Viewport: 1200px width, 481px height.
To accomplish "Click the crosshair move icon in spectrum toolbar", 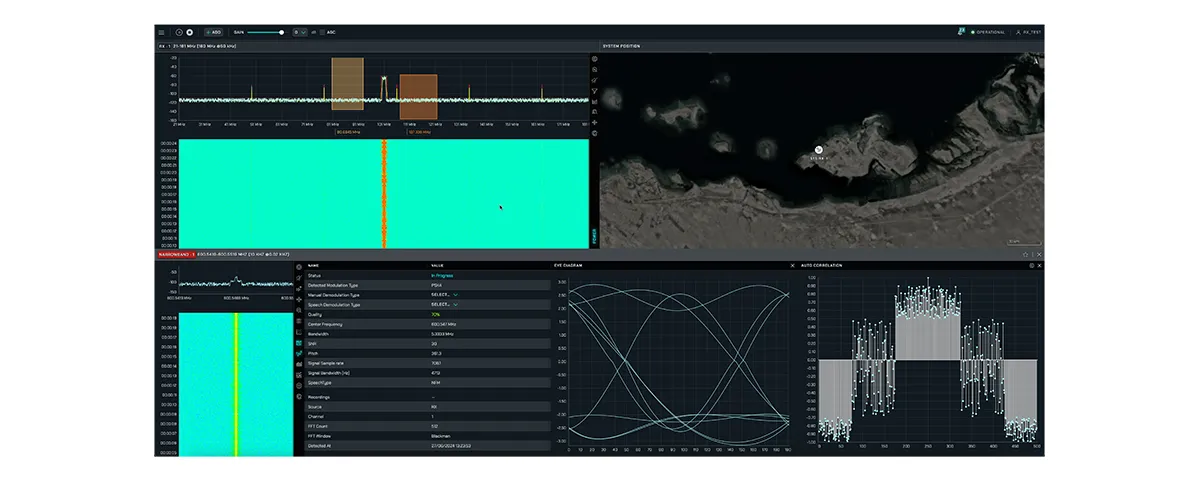I will (594, 122).
